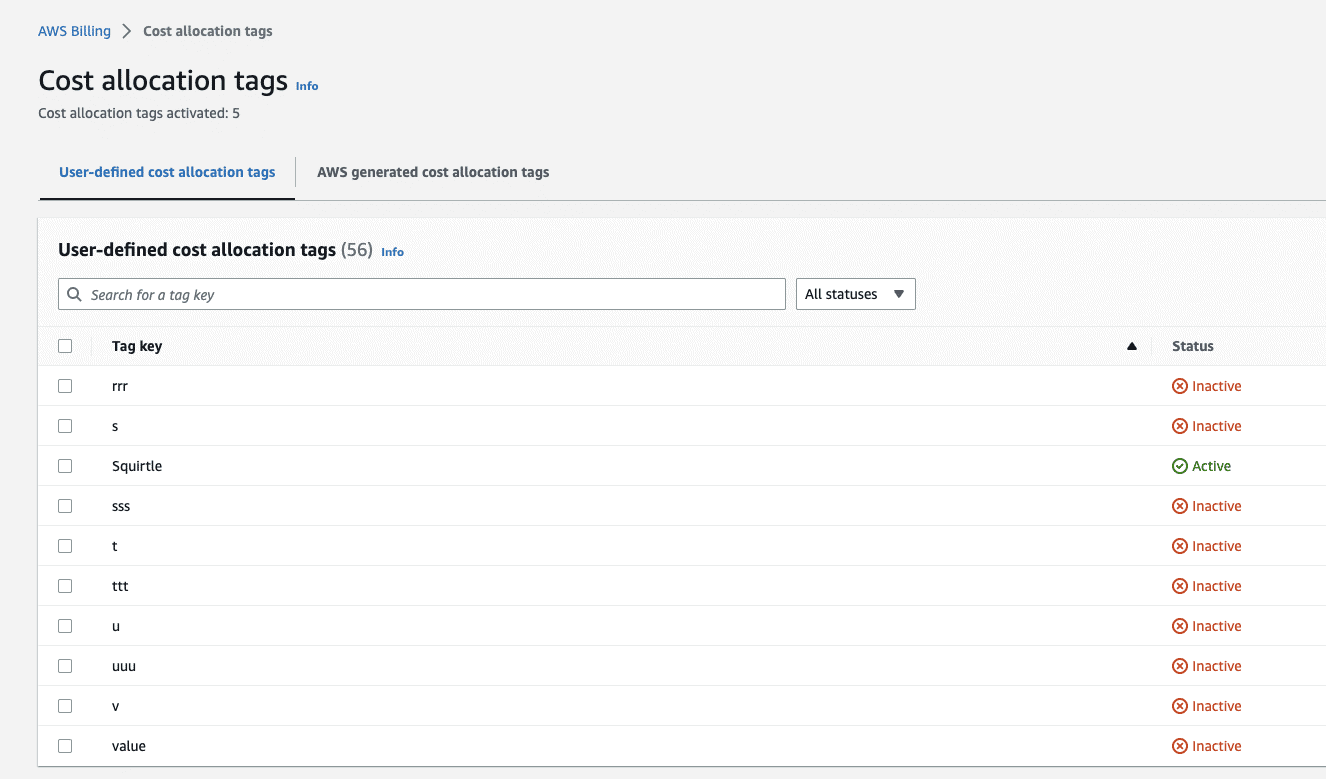Image resolution: width=1326 pixels, height=779 pixels.
Task: Select the ttt tag checkbox
Action: point(65,586)
